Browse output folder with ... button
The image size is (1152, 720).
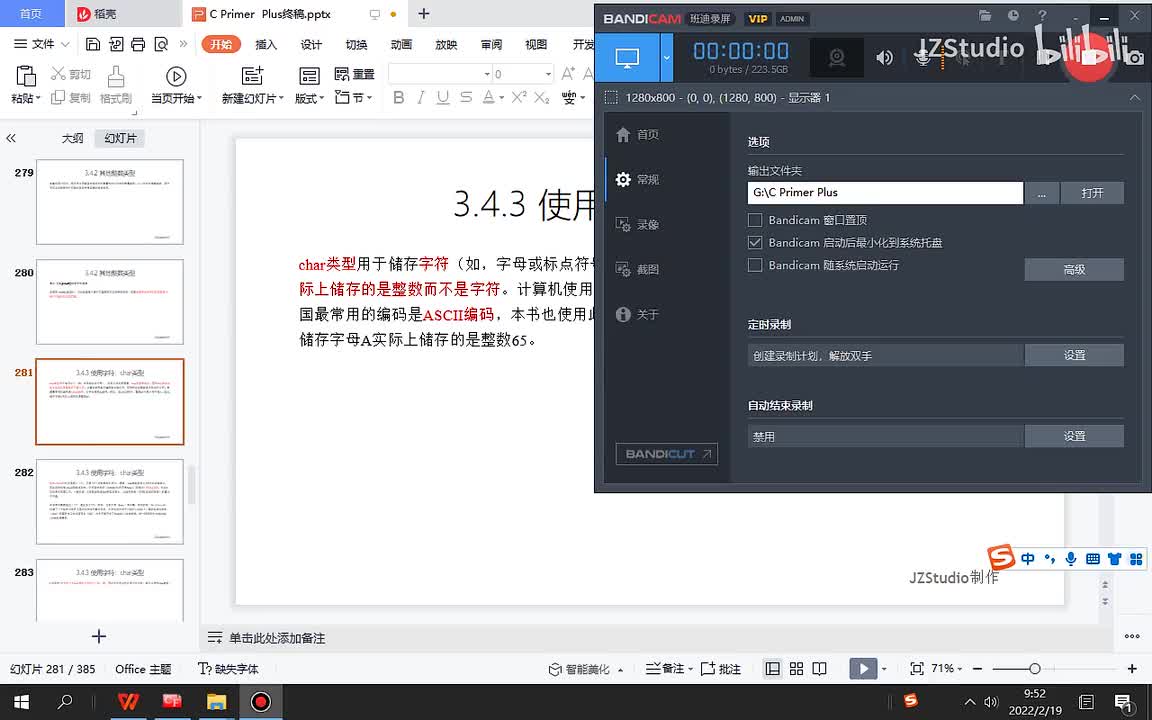click(x=1042, y=192)
